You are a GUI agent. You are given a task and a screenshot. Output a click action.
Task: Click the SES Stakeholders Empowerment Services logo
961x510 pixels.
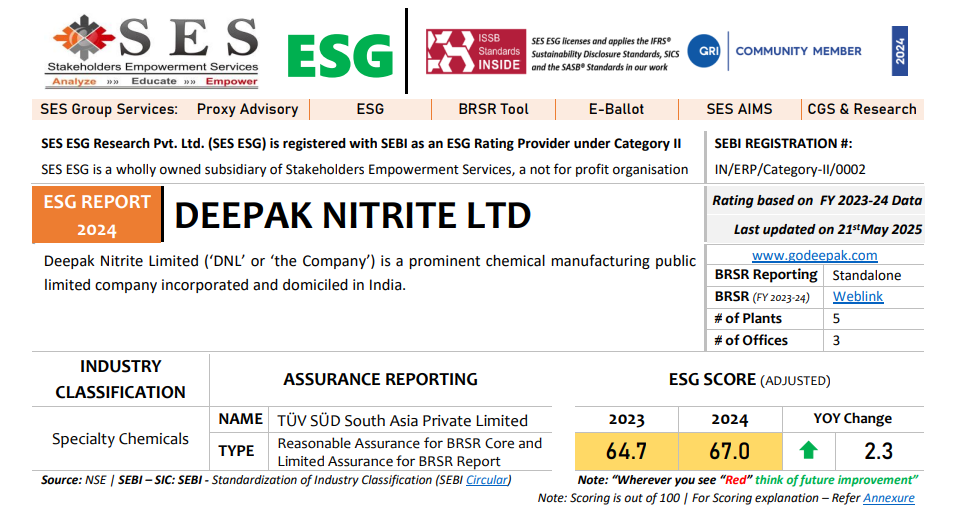coord(153,51)
